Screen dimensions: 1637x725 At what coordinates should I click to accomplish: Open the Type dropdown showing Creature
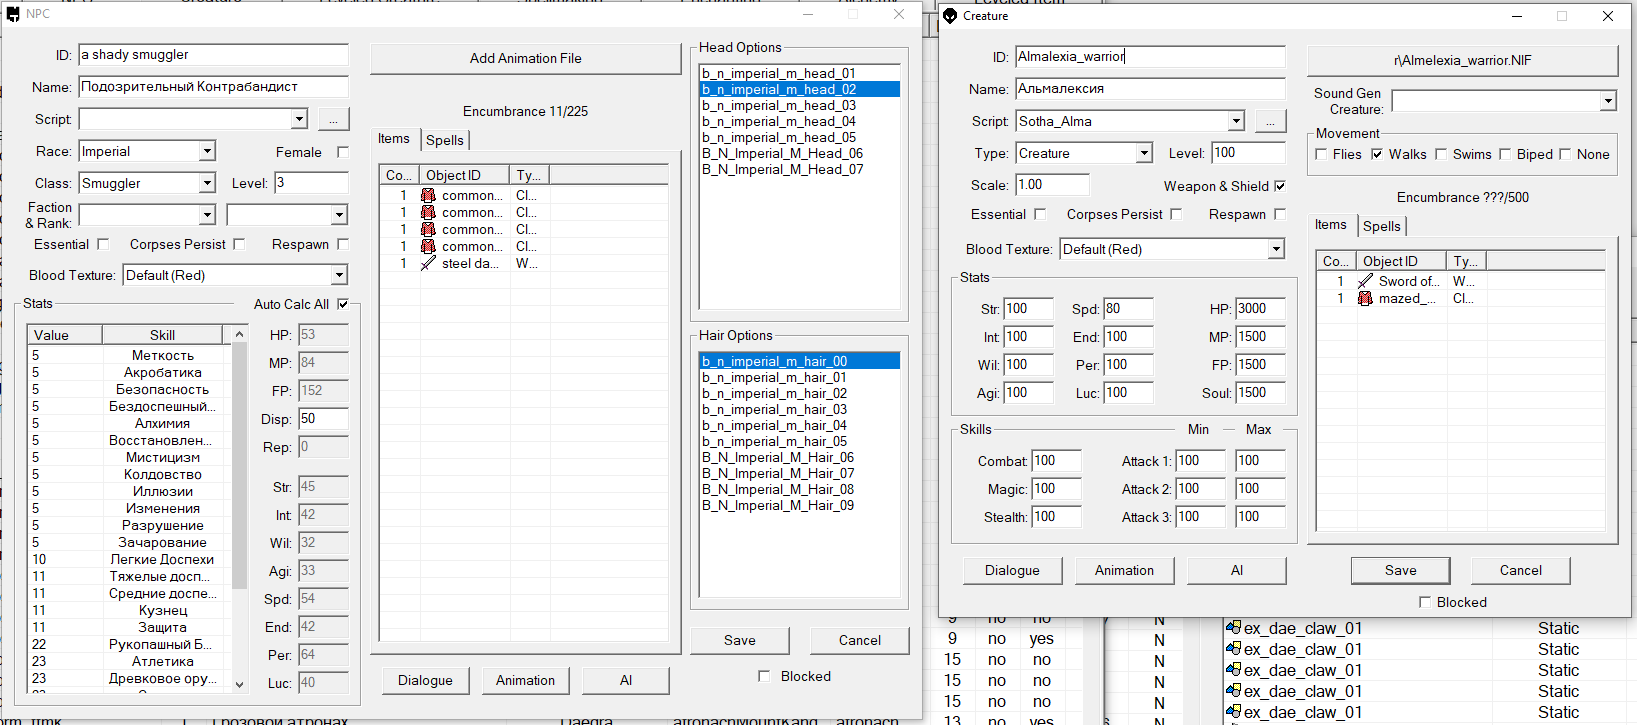point(1144,153)
